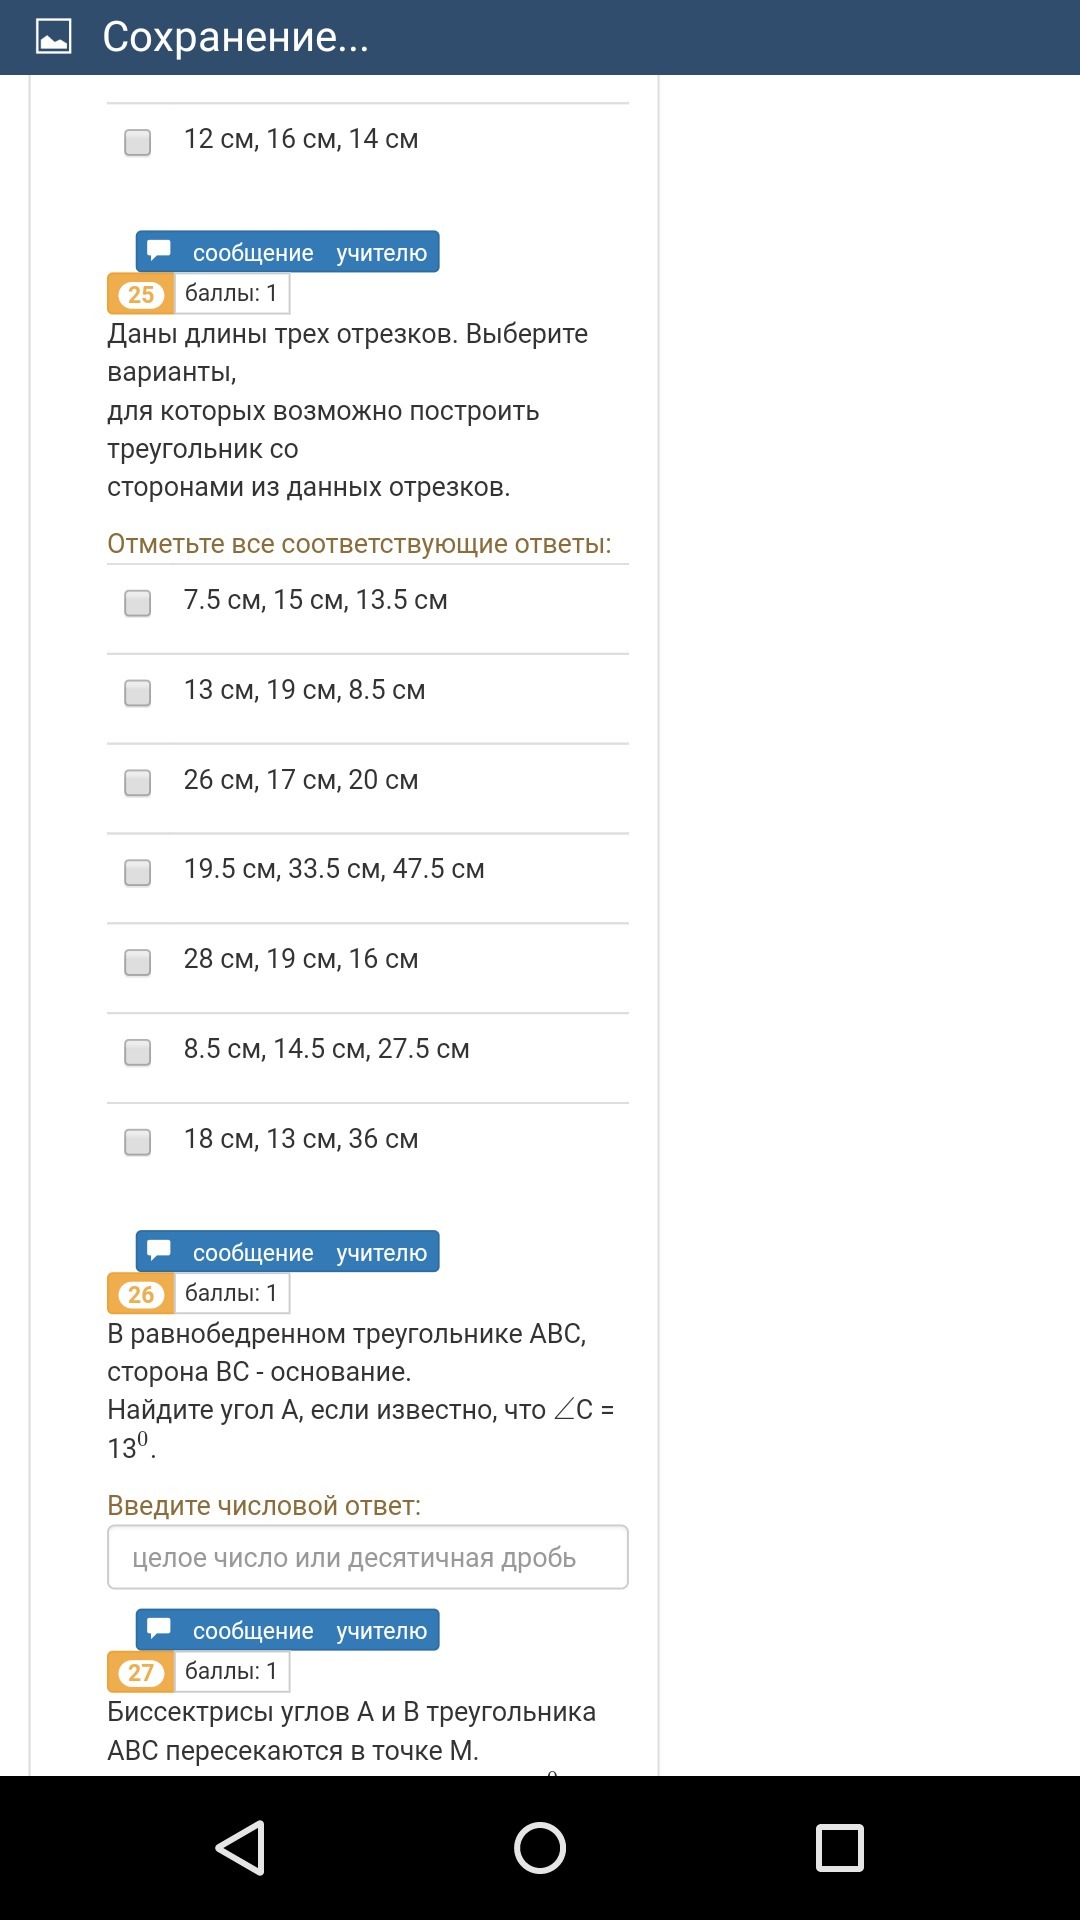Mark the 19.5 см, 33.5 см, 47.5 см checkbox
The height and width of the screenshot is (1920, 1080).
coord(138,872)
